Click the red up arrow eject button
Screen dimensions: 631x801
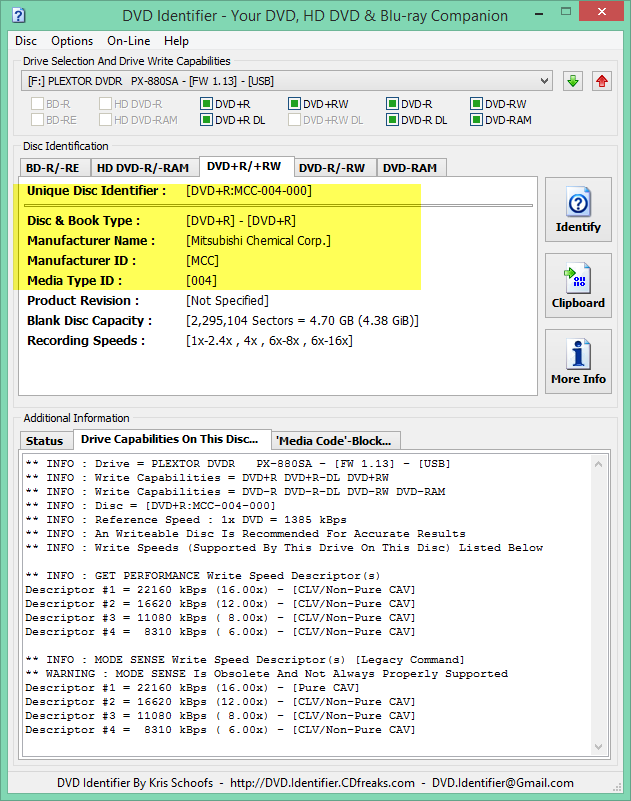(602, 81)
